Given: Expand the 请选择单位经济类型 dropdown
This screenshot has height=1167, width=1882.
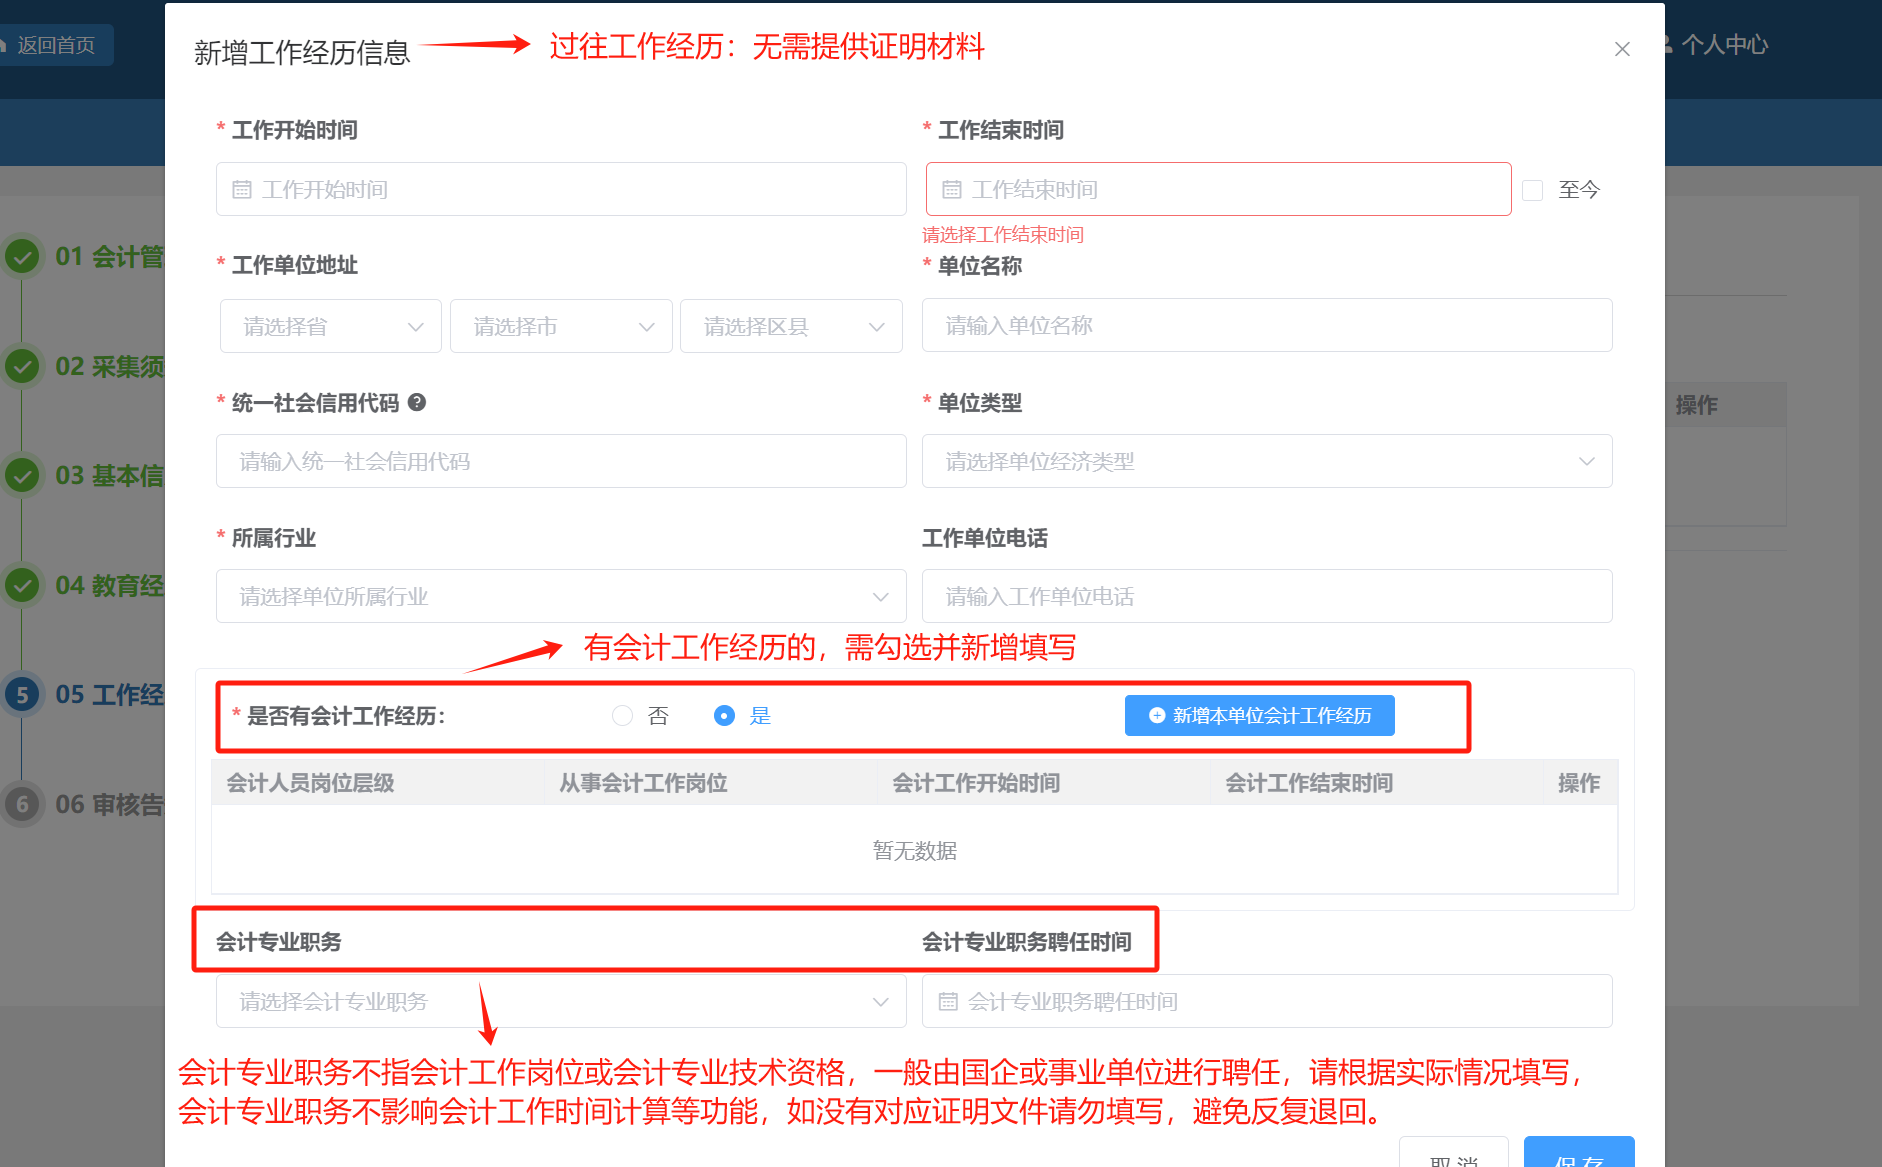Looking at the screenshot, I should pyautogui.click(x=1266, y=461).
